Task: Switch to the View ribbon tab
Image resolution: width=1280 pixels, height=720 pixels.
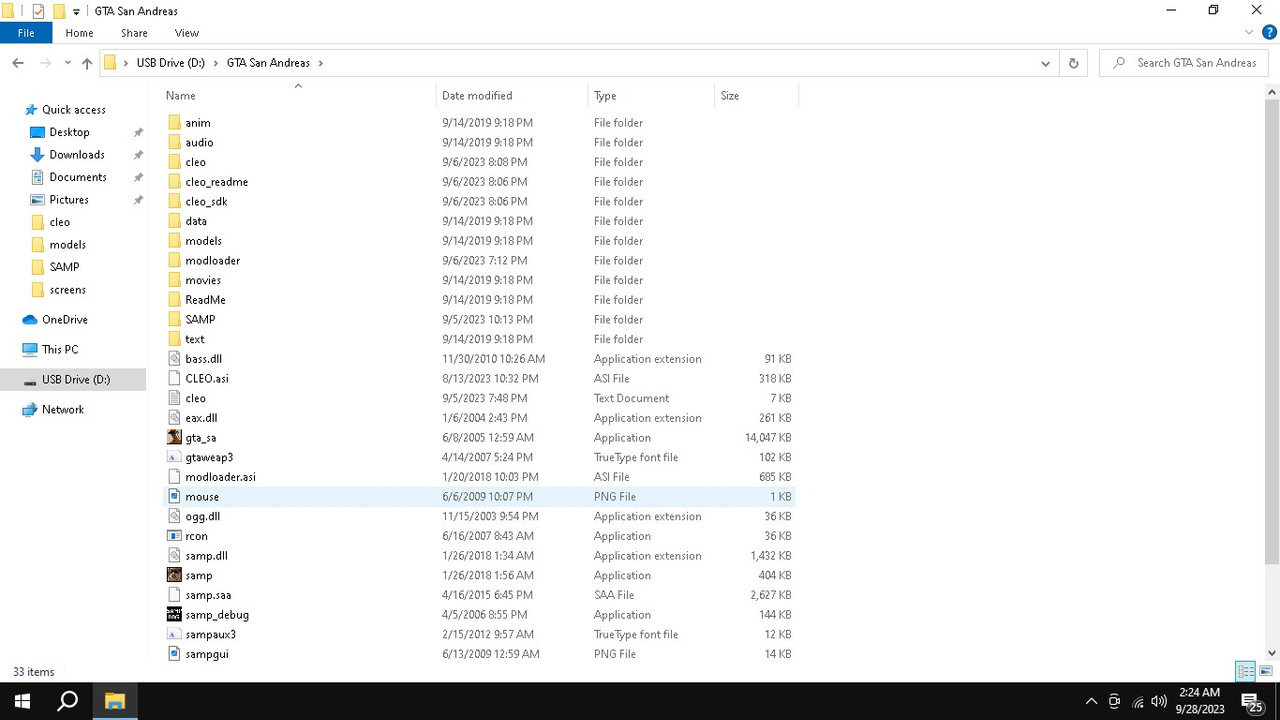Action: (x=187, y=33)
